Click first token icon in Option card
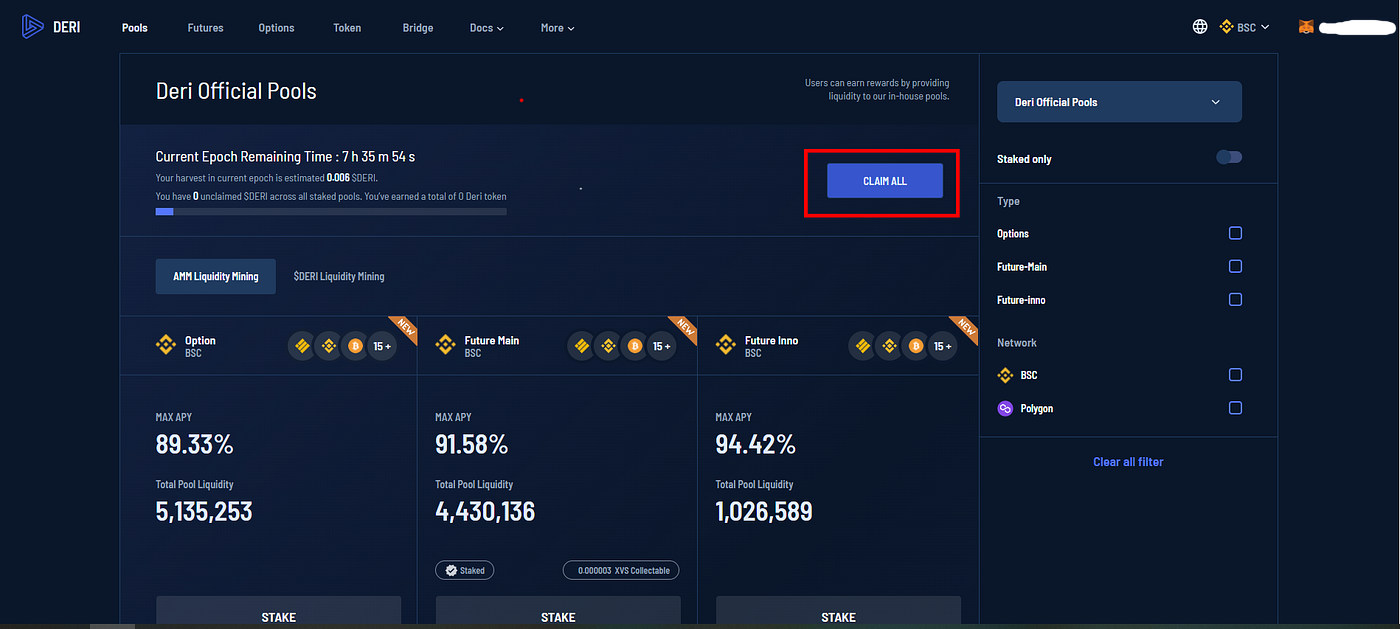 pos(302,346)
